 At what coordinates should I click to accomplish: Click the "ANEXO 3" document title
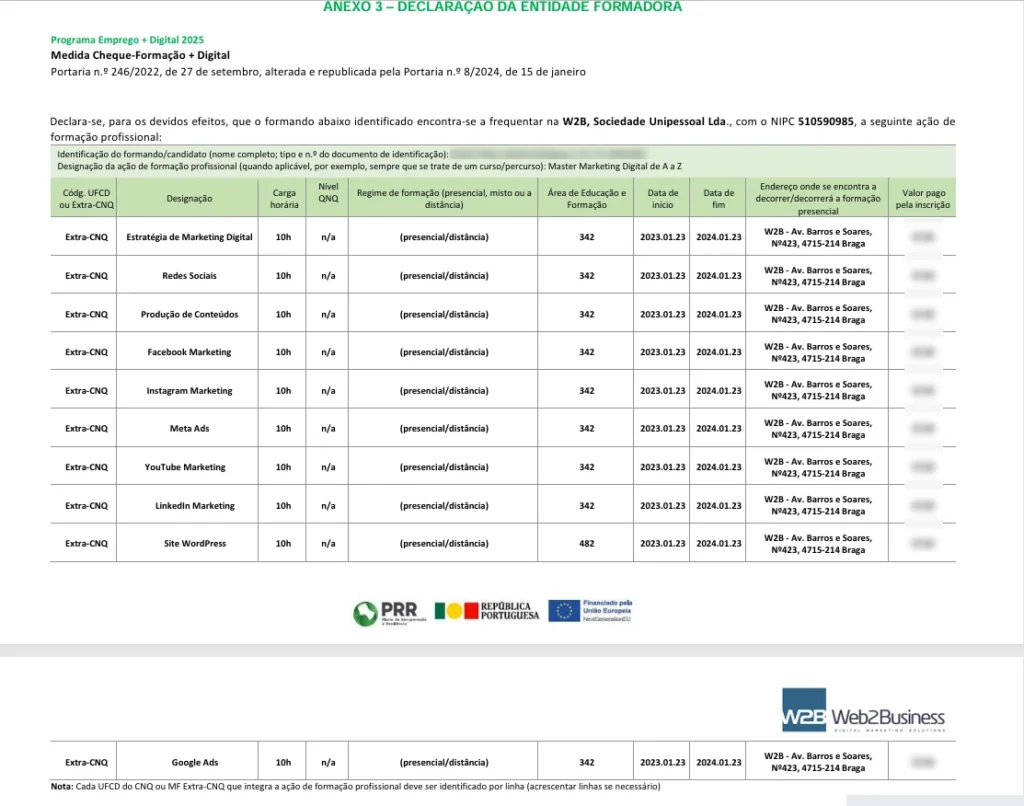(503, 7)
